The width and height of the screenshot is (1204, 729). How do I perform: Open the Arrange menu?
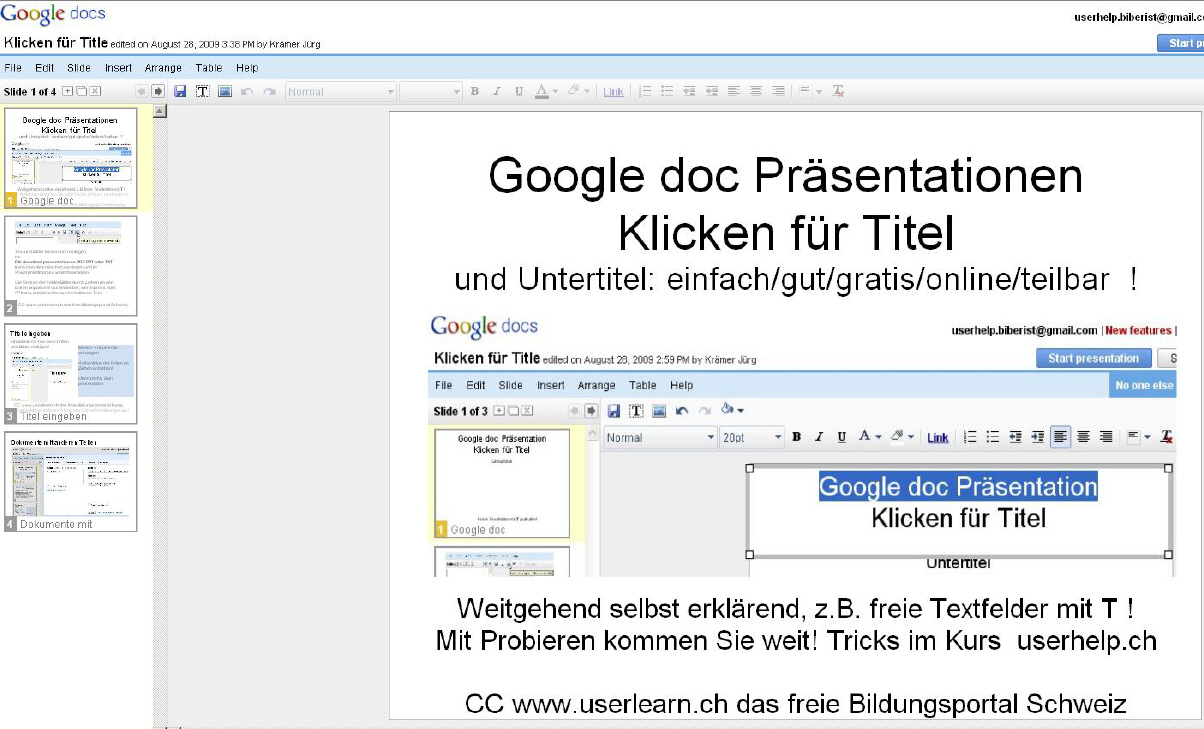coord(163,68)
